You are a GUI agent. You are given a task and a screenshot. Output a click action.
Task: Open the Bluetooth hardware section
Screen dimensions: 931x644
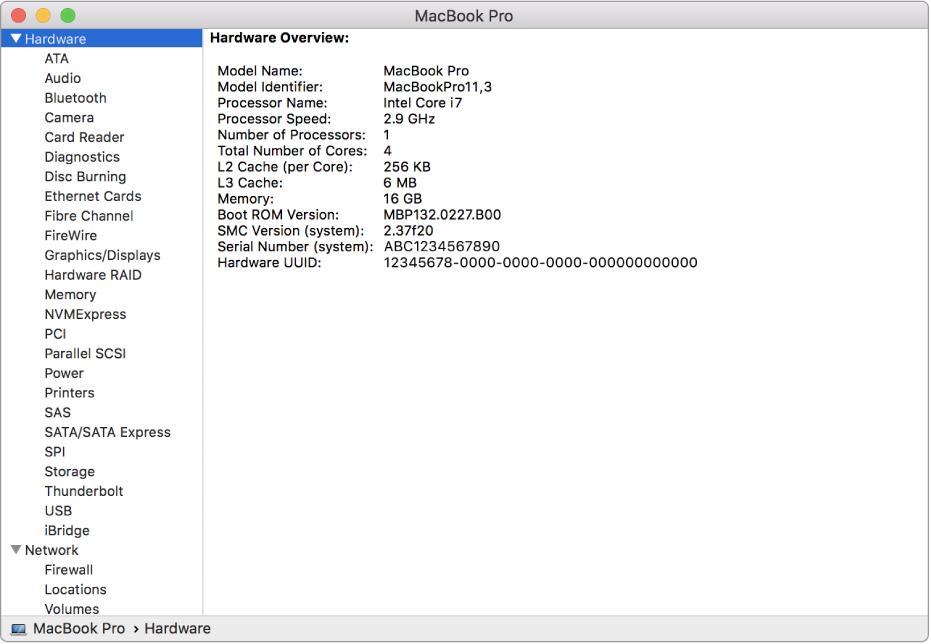[x=75, y=98]
